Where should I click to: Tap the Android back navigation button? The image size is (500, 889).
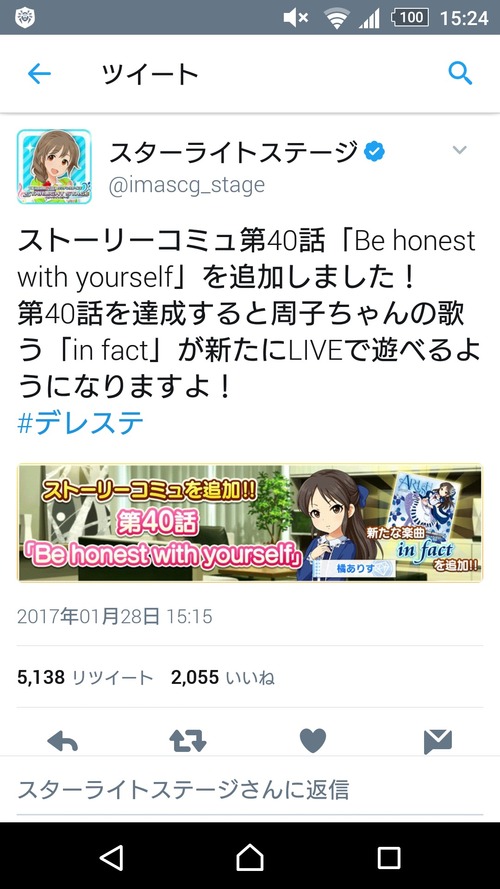point(112,857)
